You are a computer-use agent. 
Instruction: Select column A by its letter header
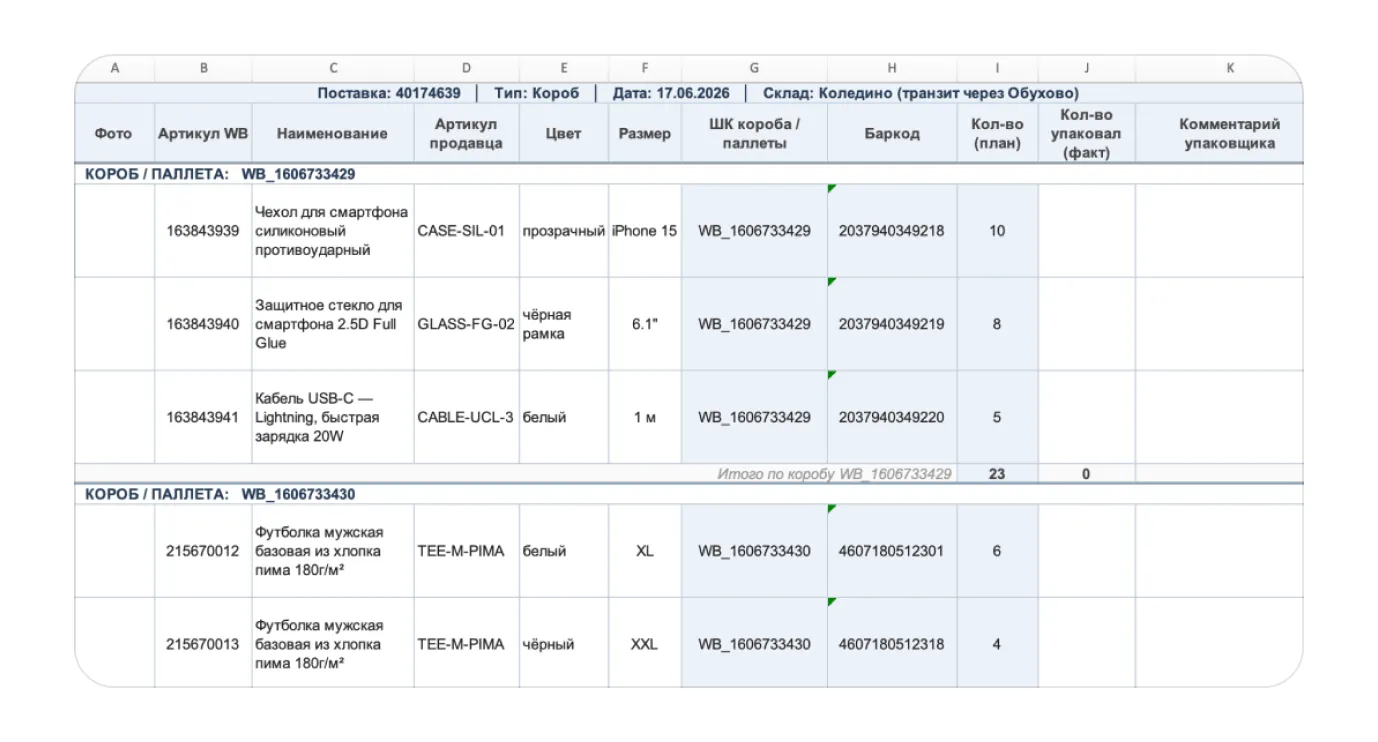point(115,68)
